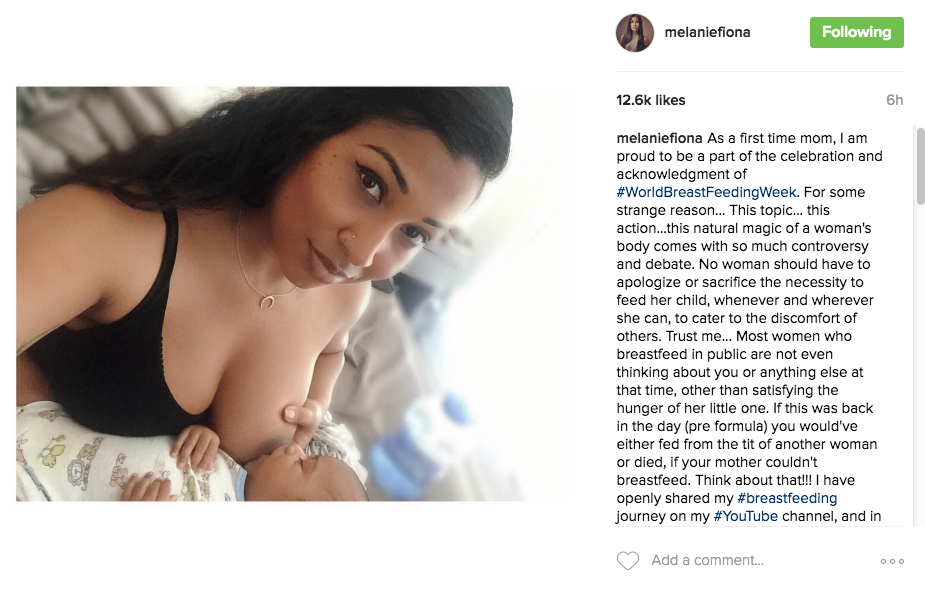
Task: Open the #YouTube hashtag link
Action: pos(746,516)
